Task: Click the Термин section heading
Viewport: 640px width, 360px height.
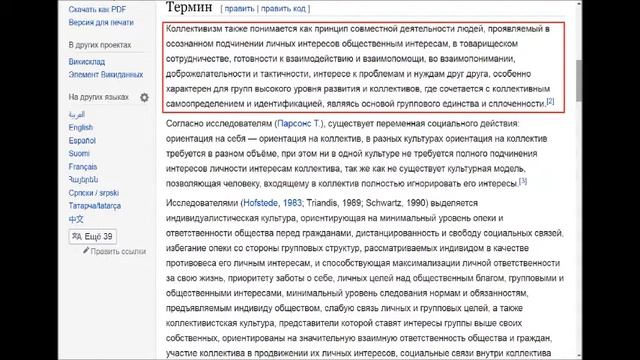Action: tap(189, 7)
